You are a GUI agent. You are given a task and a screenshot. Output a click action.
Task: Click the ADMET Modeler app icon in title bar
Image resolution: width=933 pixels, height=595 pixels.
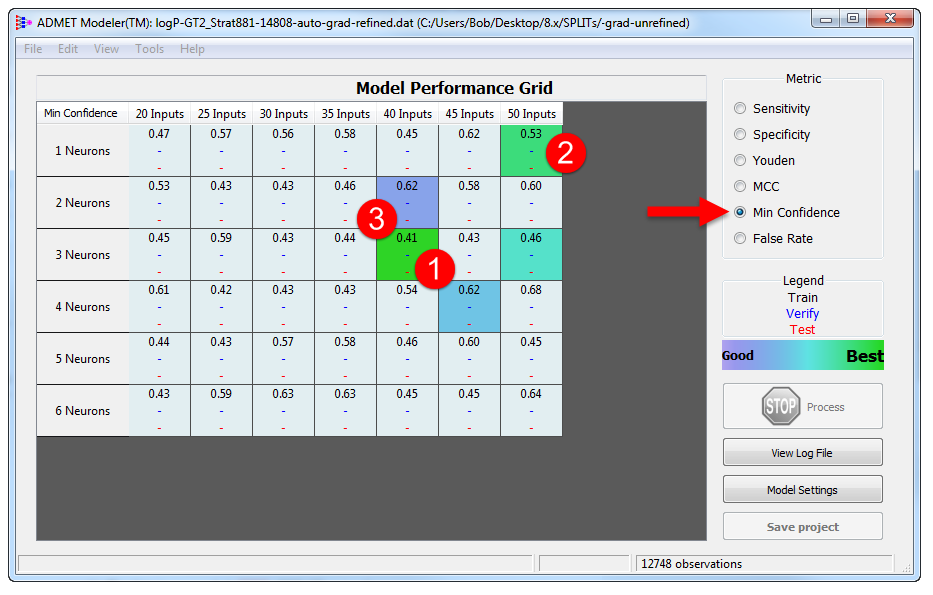click(x=23, y=23)
